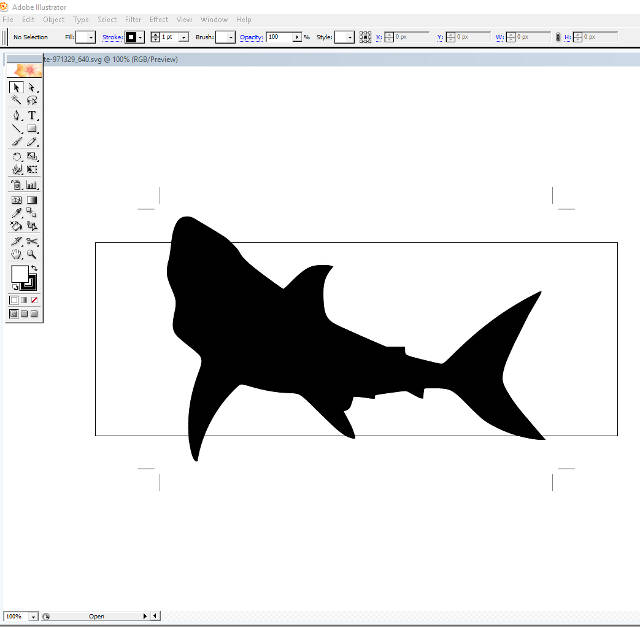Click the X coordinate link
Image resolution: width=640 pixels, height=627 pixels.
tap(379, 37)
